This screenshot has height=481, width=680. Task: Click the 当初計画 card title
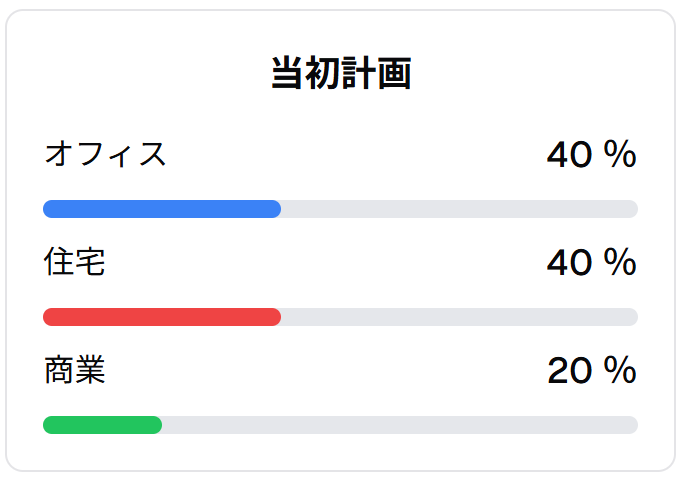[x=341, y=73]
